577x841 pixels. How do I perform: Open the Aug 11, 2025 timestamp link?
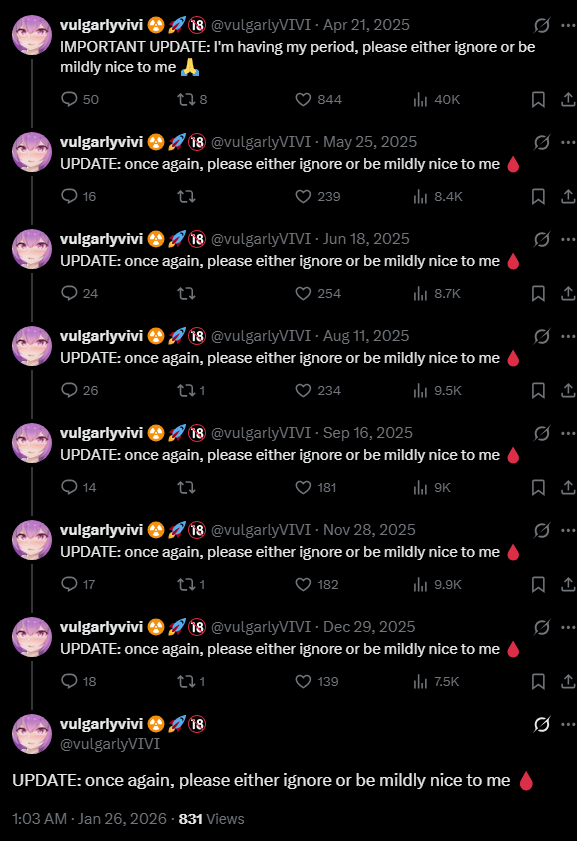(x=366, y=336)
